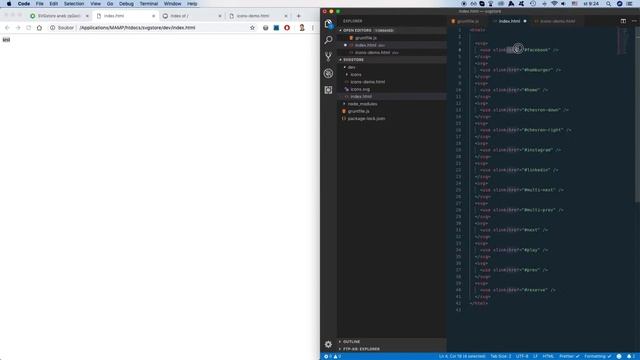Click the editor minimap
Viewport: 640px width, 360px height.
[623, 40]
